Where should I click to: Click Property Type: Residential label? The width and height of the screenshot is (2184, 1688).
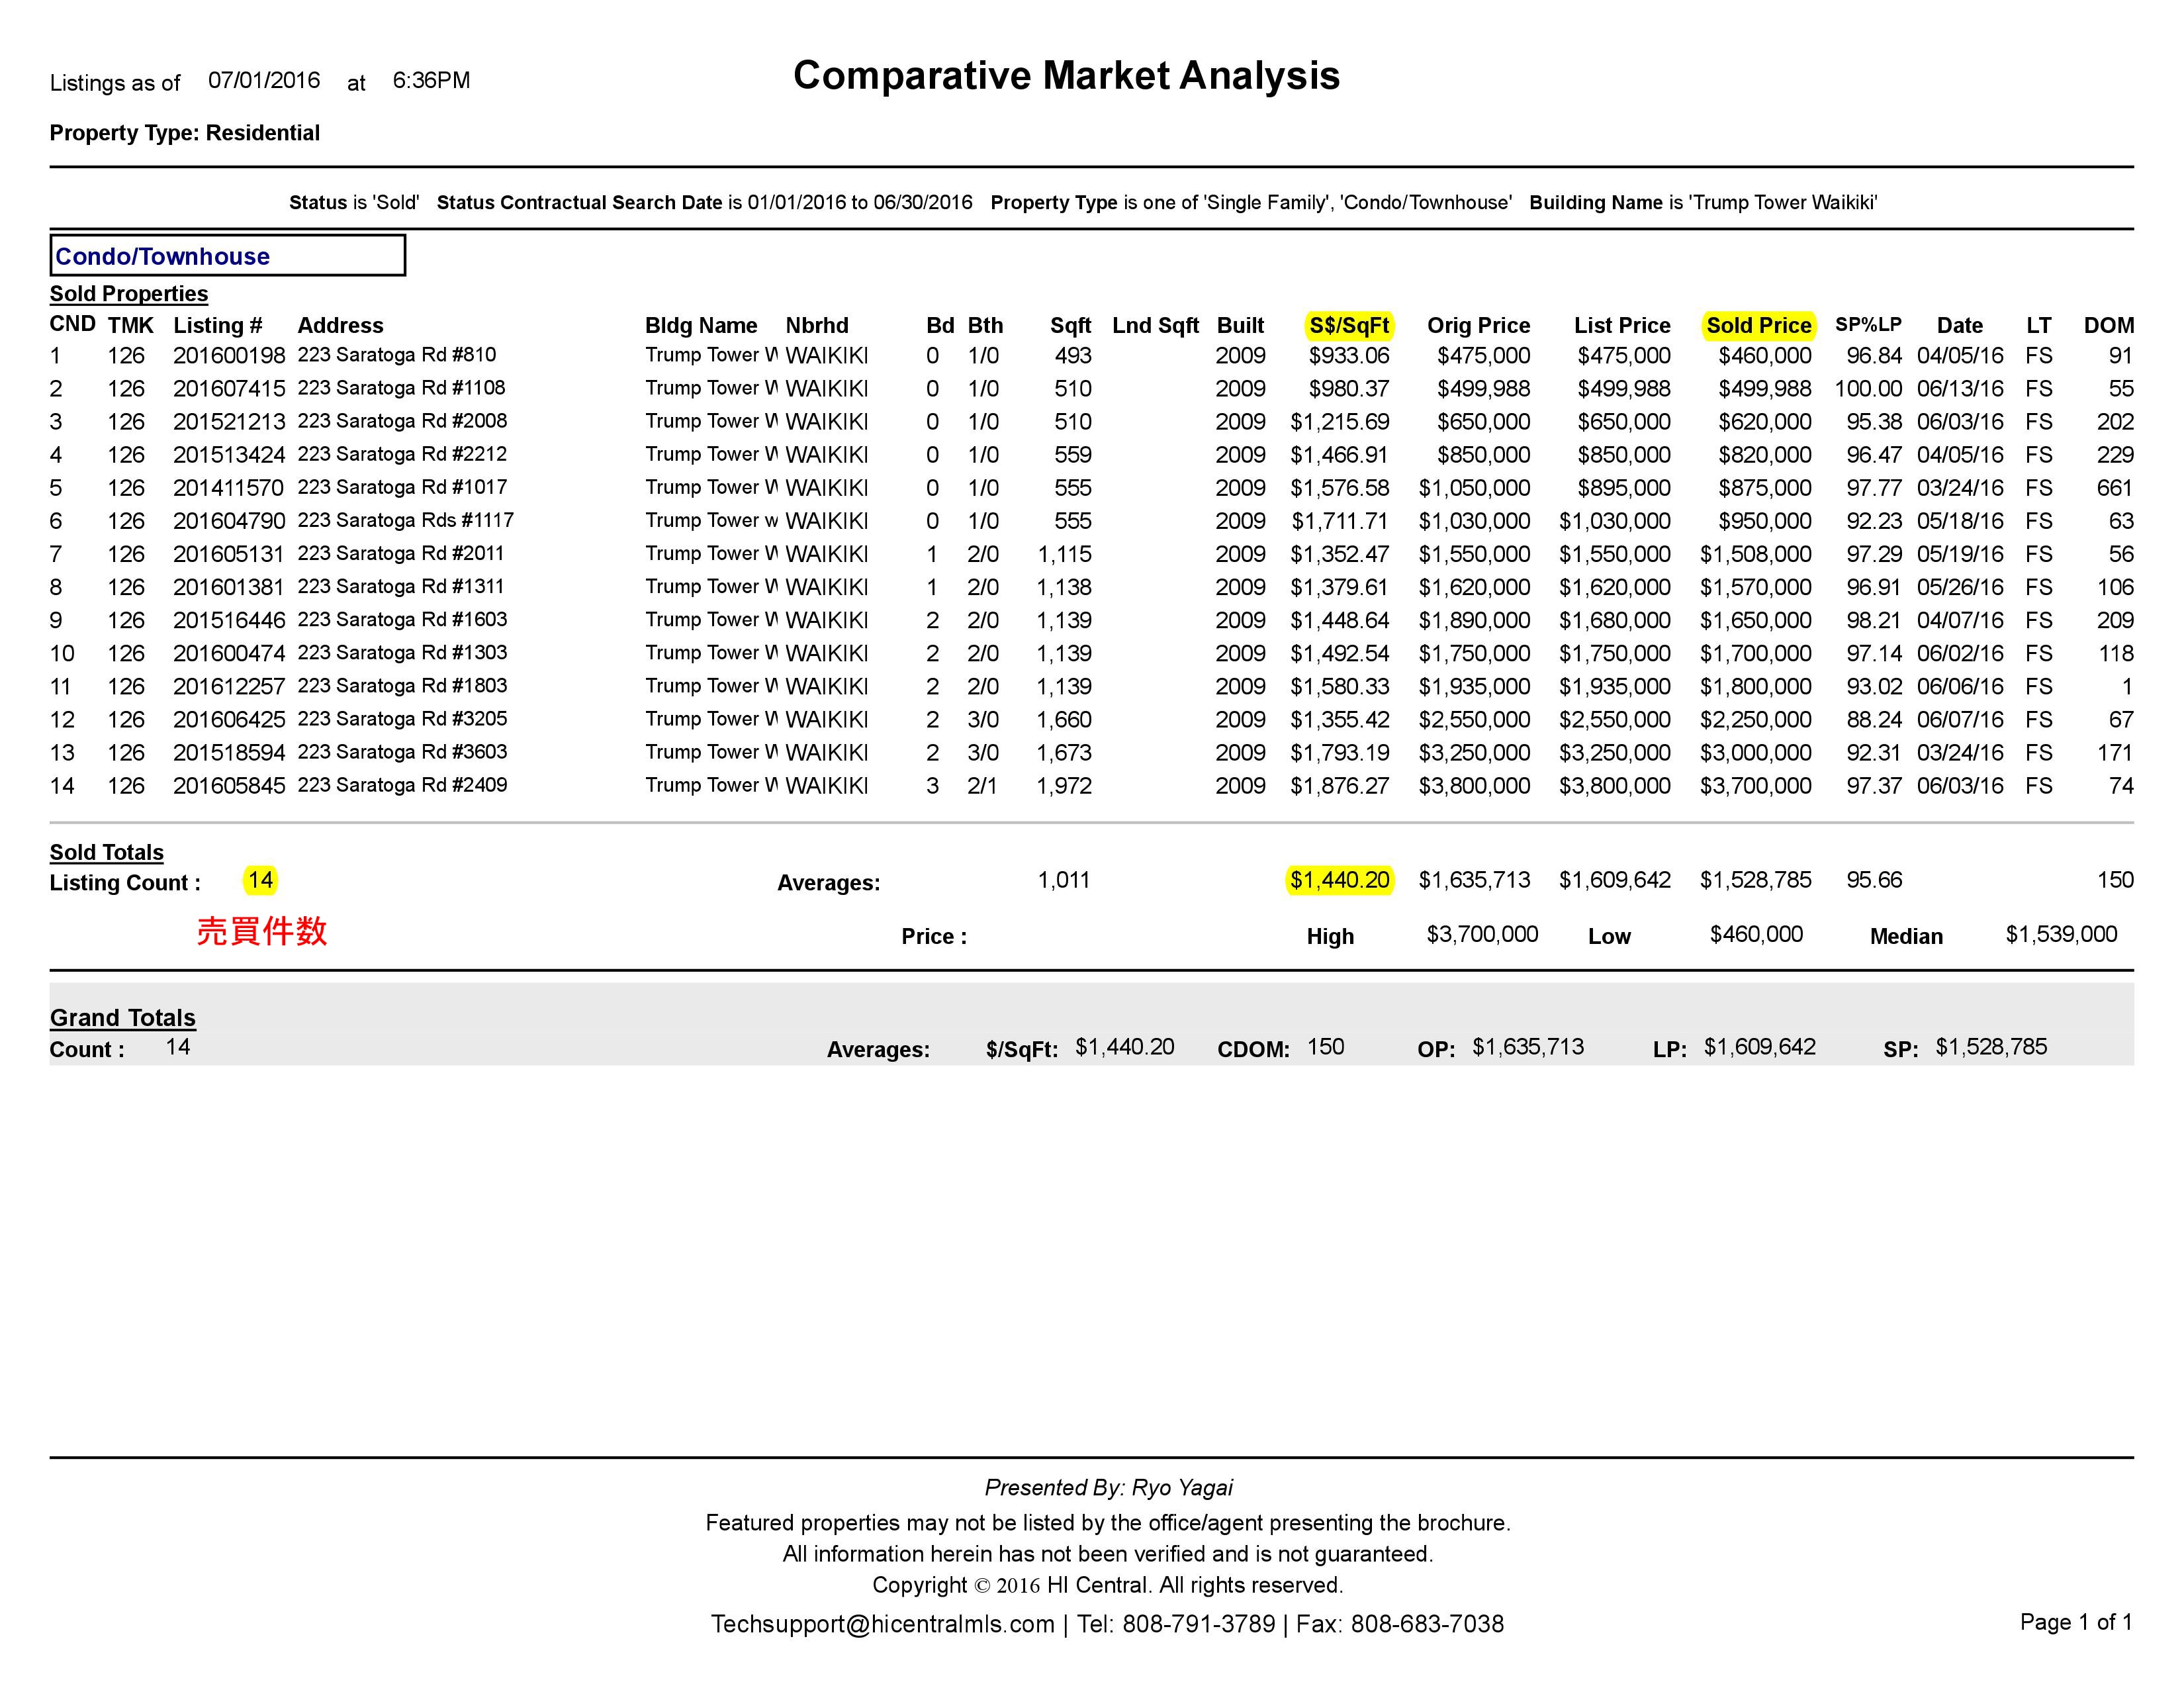(185, 133)
